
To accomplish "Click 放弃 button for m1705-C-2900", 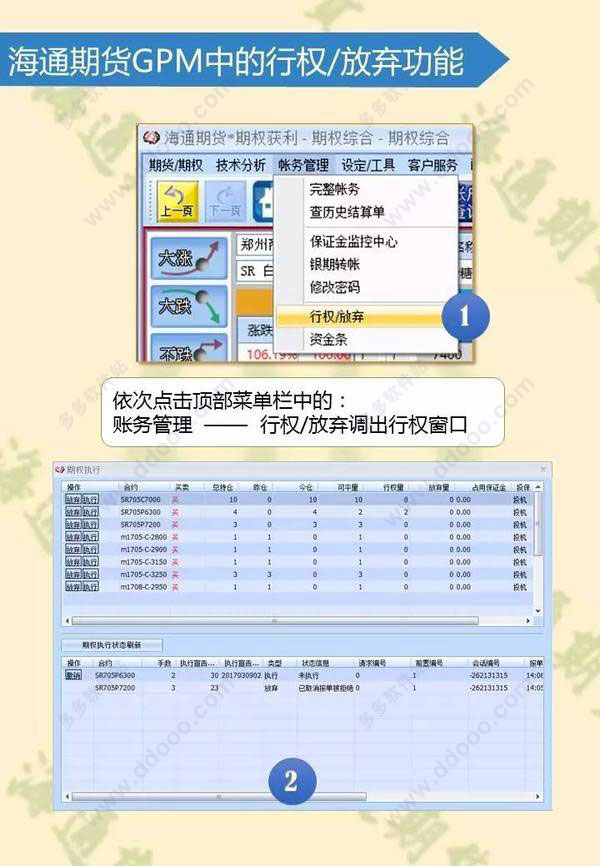I will pos(73,550).
